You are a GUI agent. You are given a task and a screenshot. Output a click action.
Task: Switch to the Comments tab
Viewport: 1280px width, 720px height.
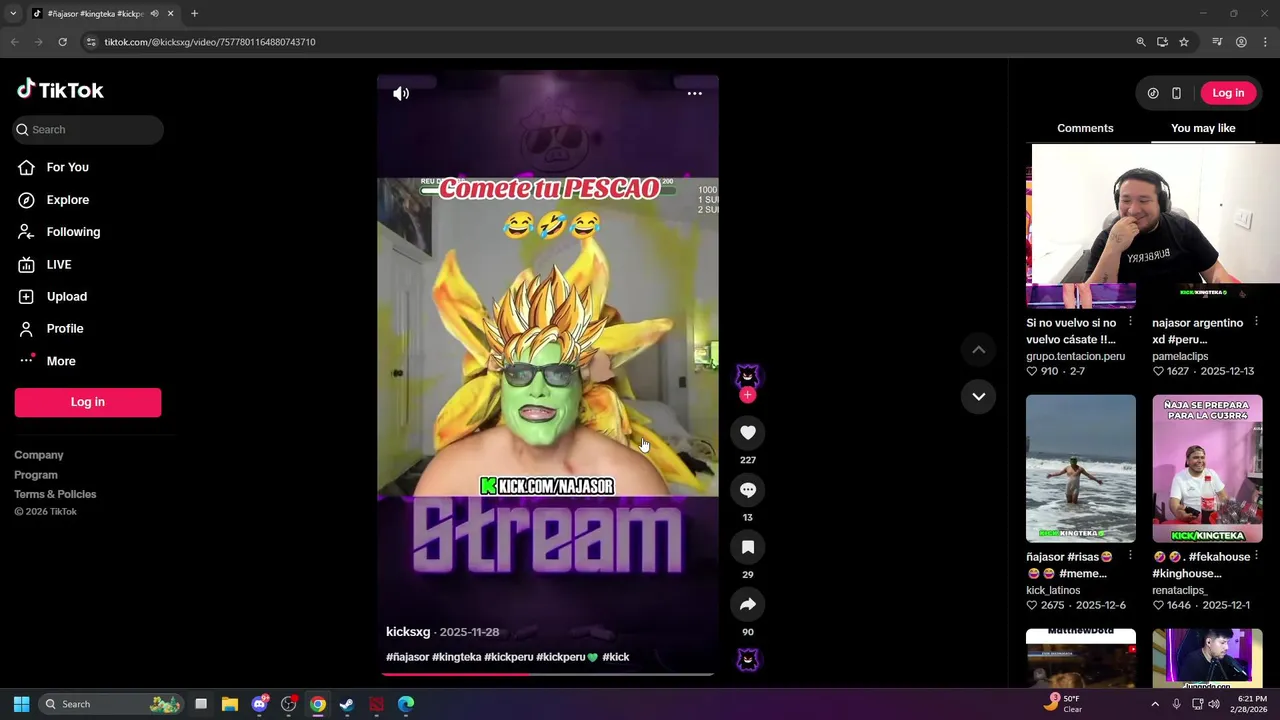click(x=1085, y=128)
